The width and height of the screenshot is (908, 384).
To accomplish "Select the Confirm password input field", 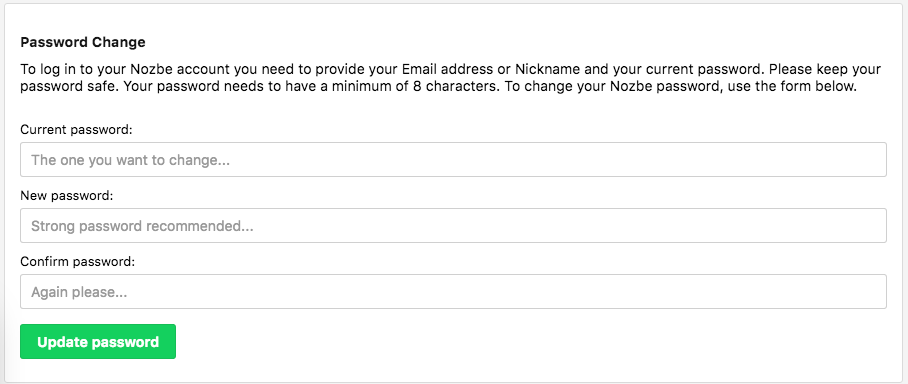I will (453, 291).
